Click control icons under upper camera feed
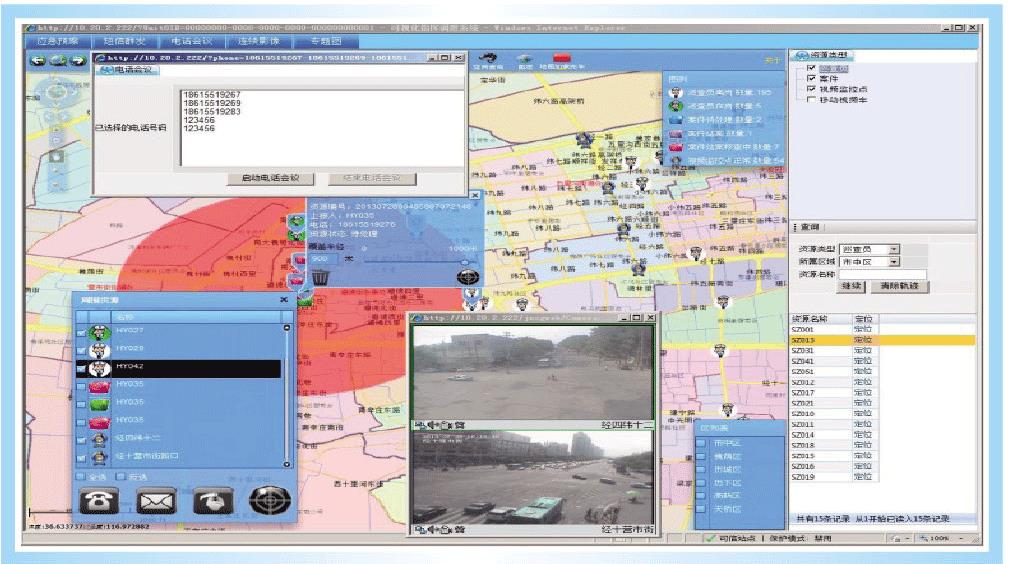 pyautogui.click(x=440, y=425)
